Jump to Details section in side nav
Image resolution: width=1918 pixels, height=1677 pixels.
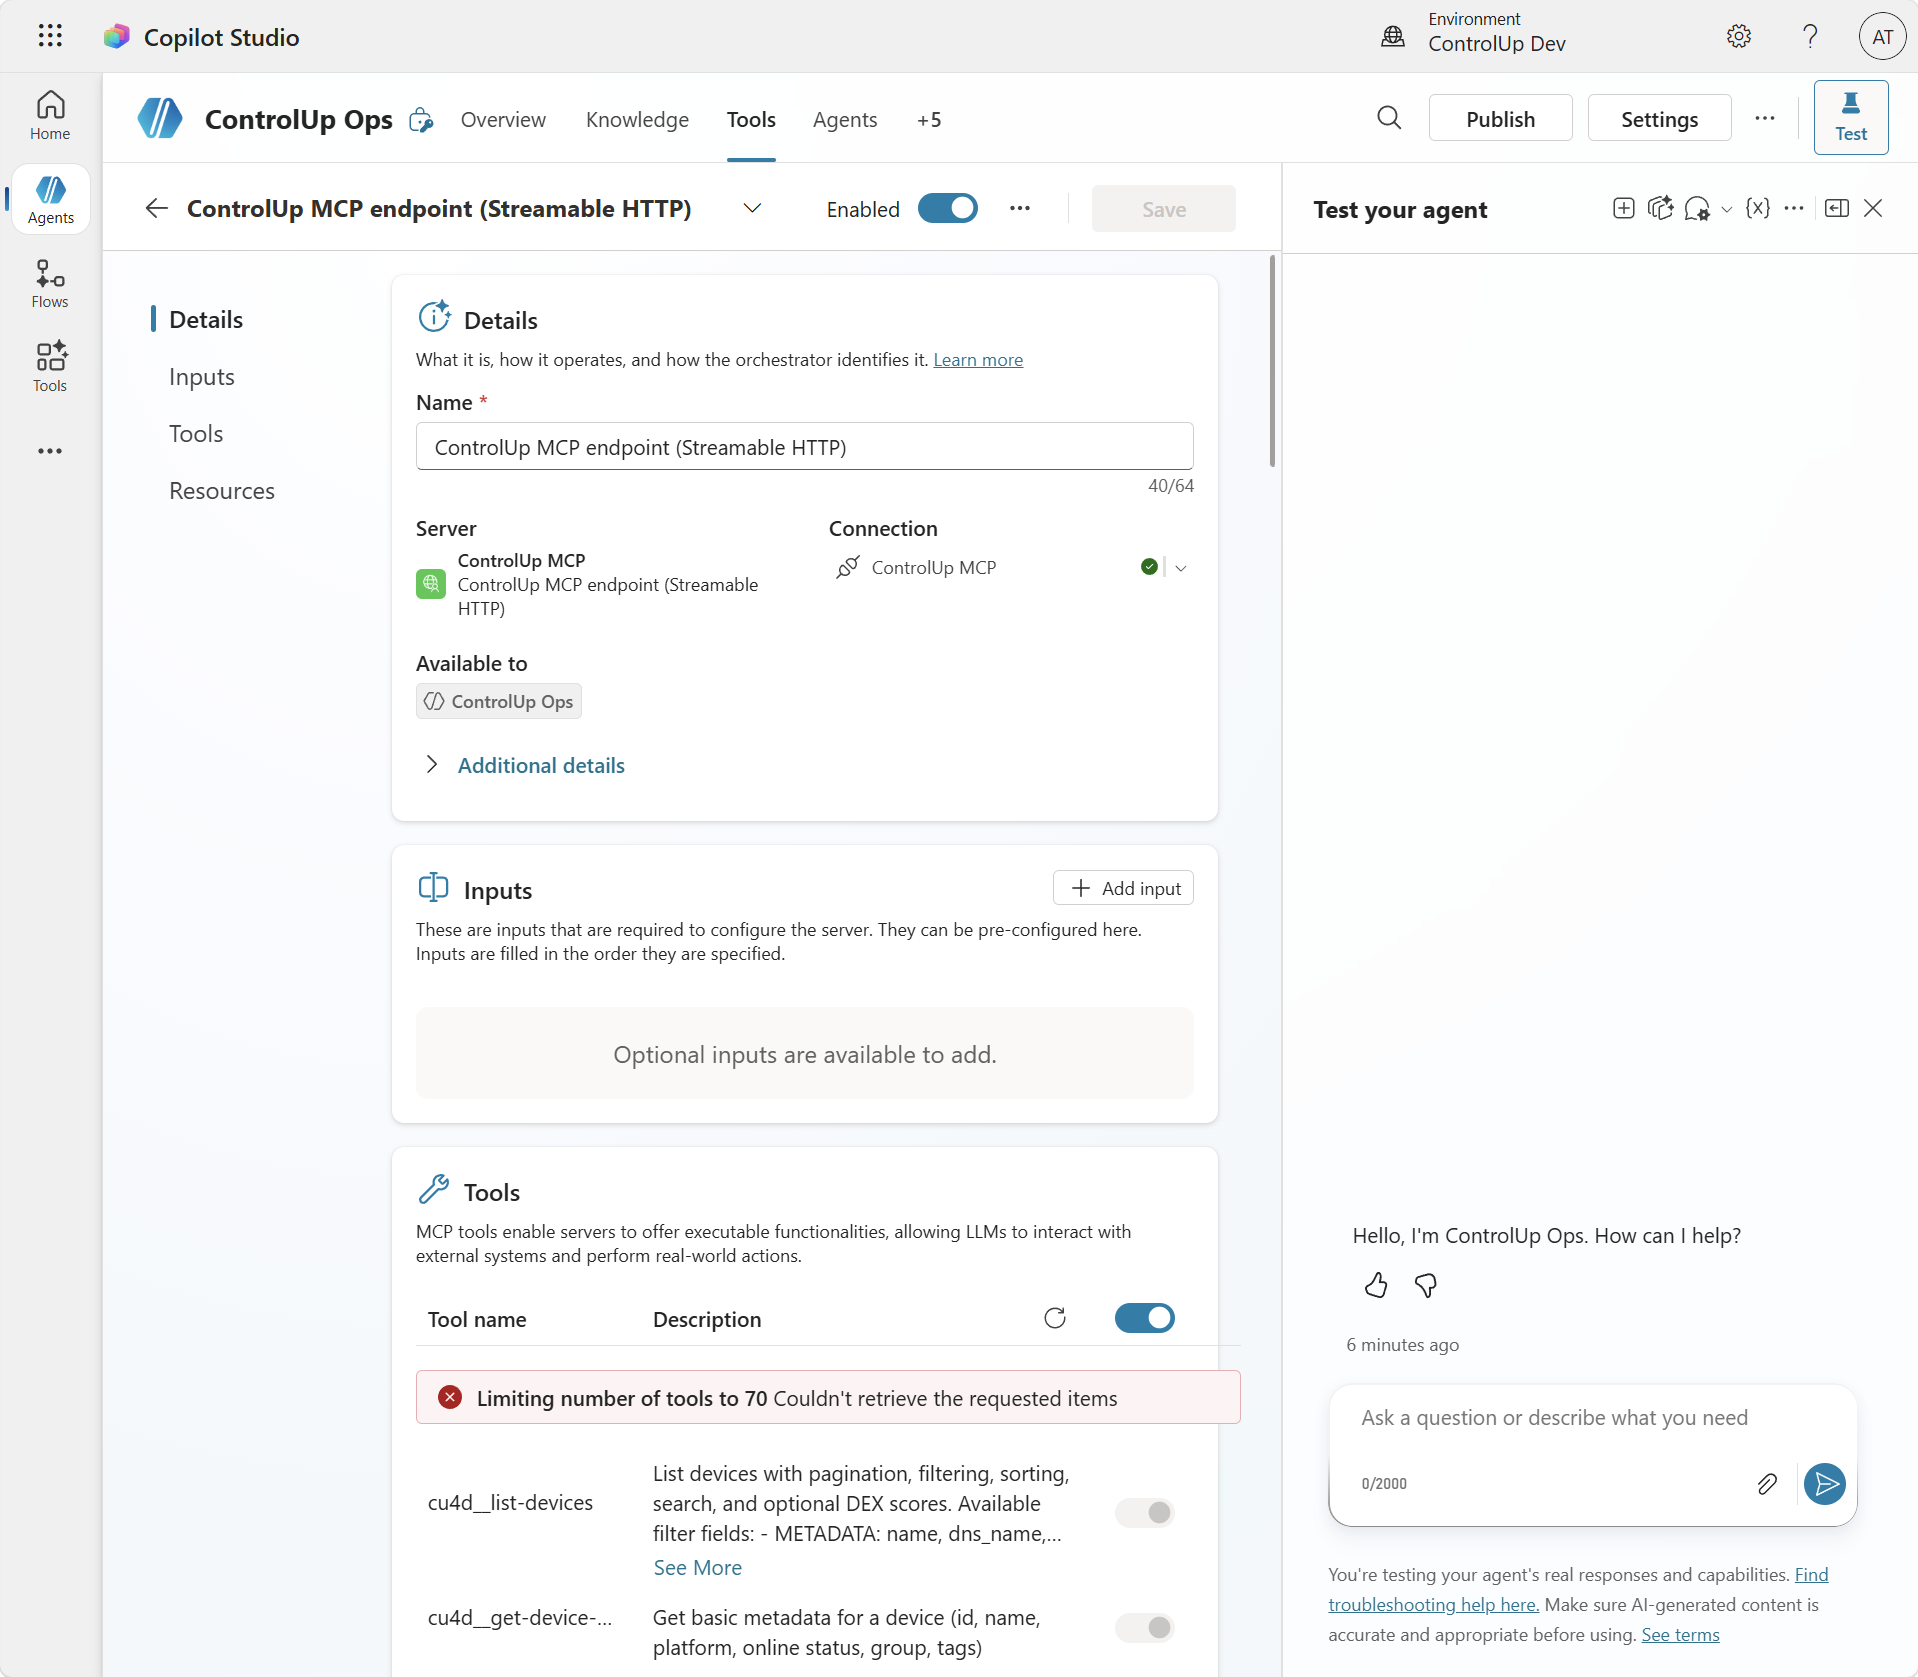coord(206,319)
